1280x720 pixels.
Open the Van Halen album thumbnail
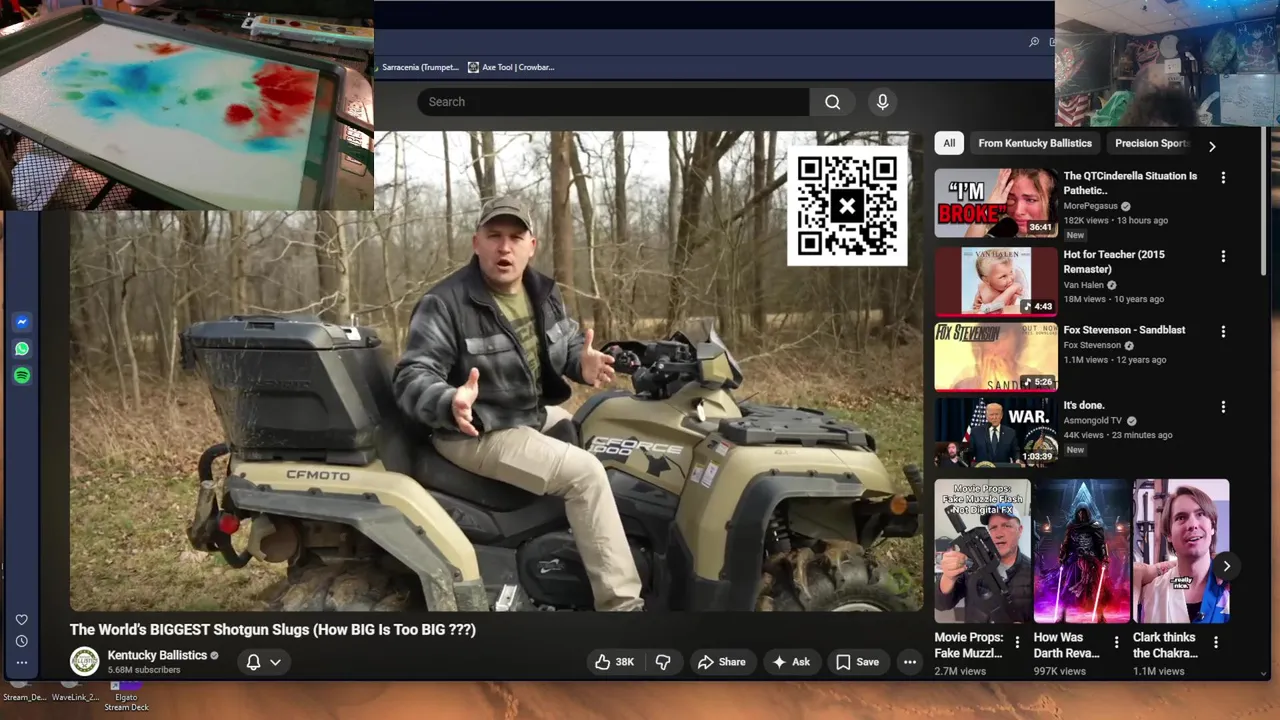pos(995,281)
